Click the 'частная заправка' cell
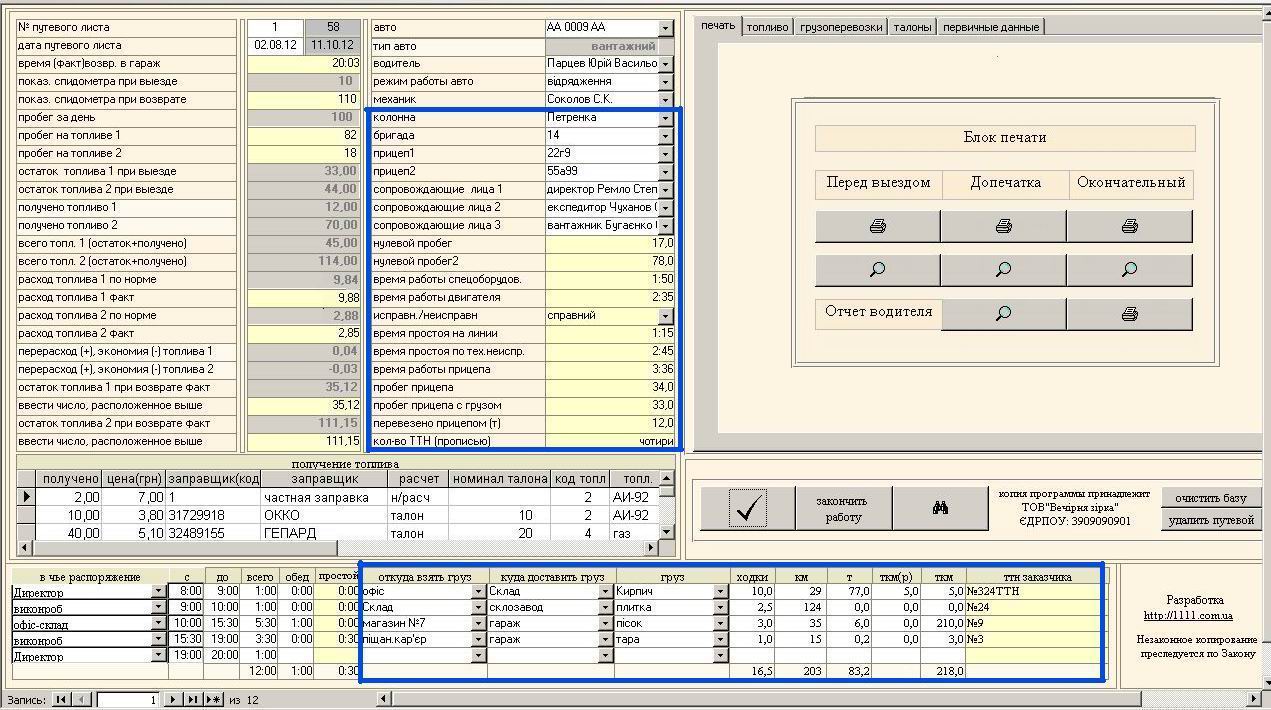 coord(324,497)
